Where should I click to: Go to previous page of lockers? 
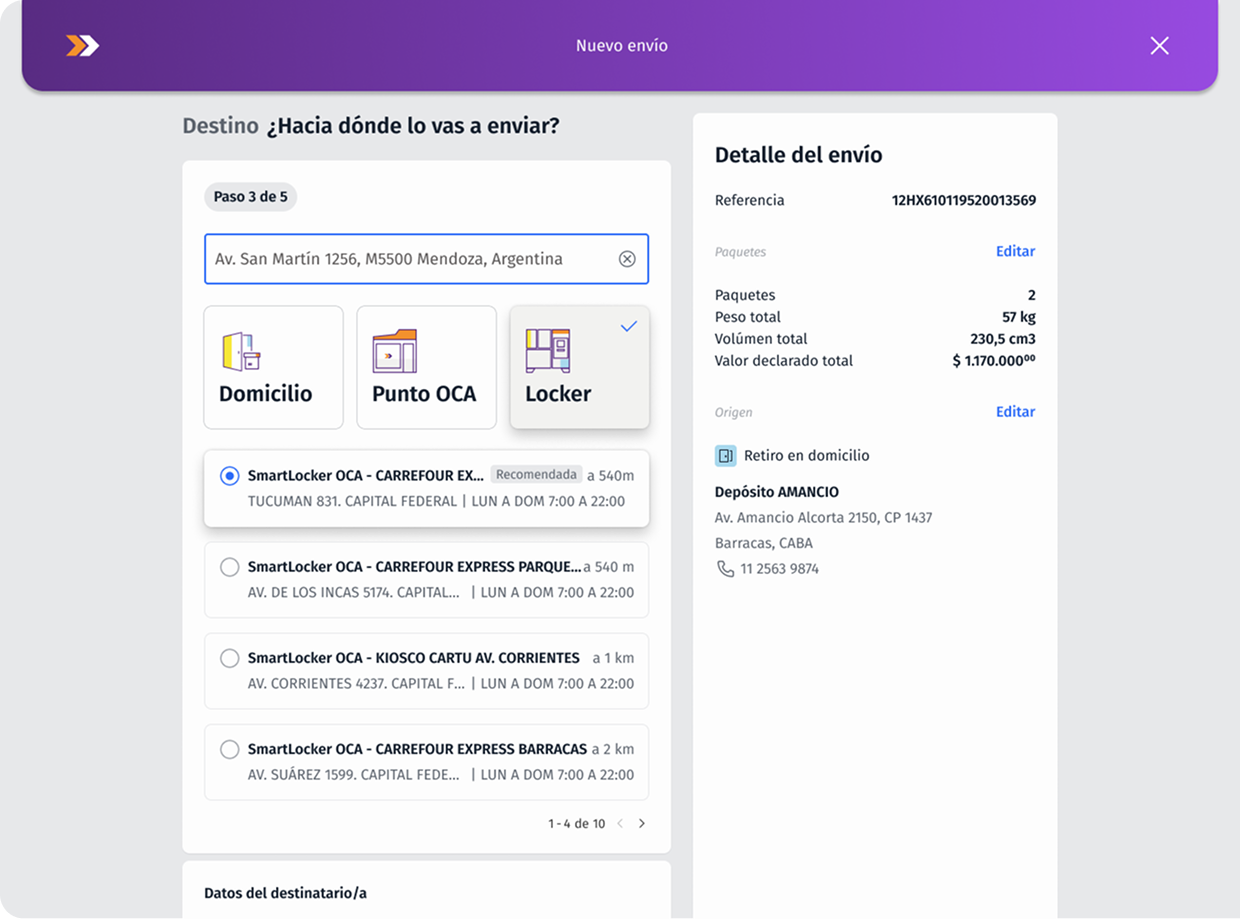(620, 824)
